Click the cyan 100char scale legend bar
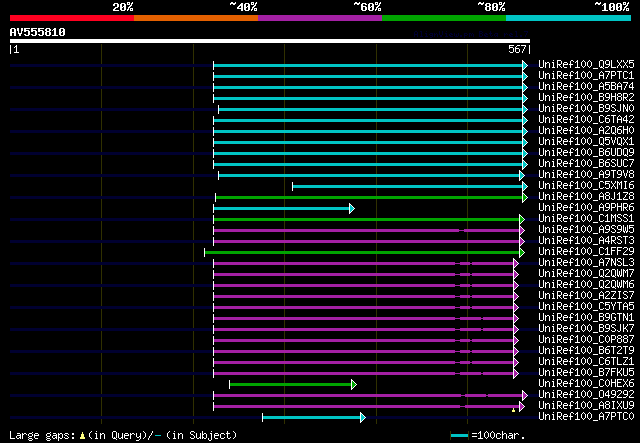This screenshot has width=640, height=443. point(460,435)
